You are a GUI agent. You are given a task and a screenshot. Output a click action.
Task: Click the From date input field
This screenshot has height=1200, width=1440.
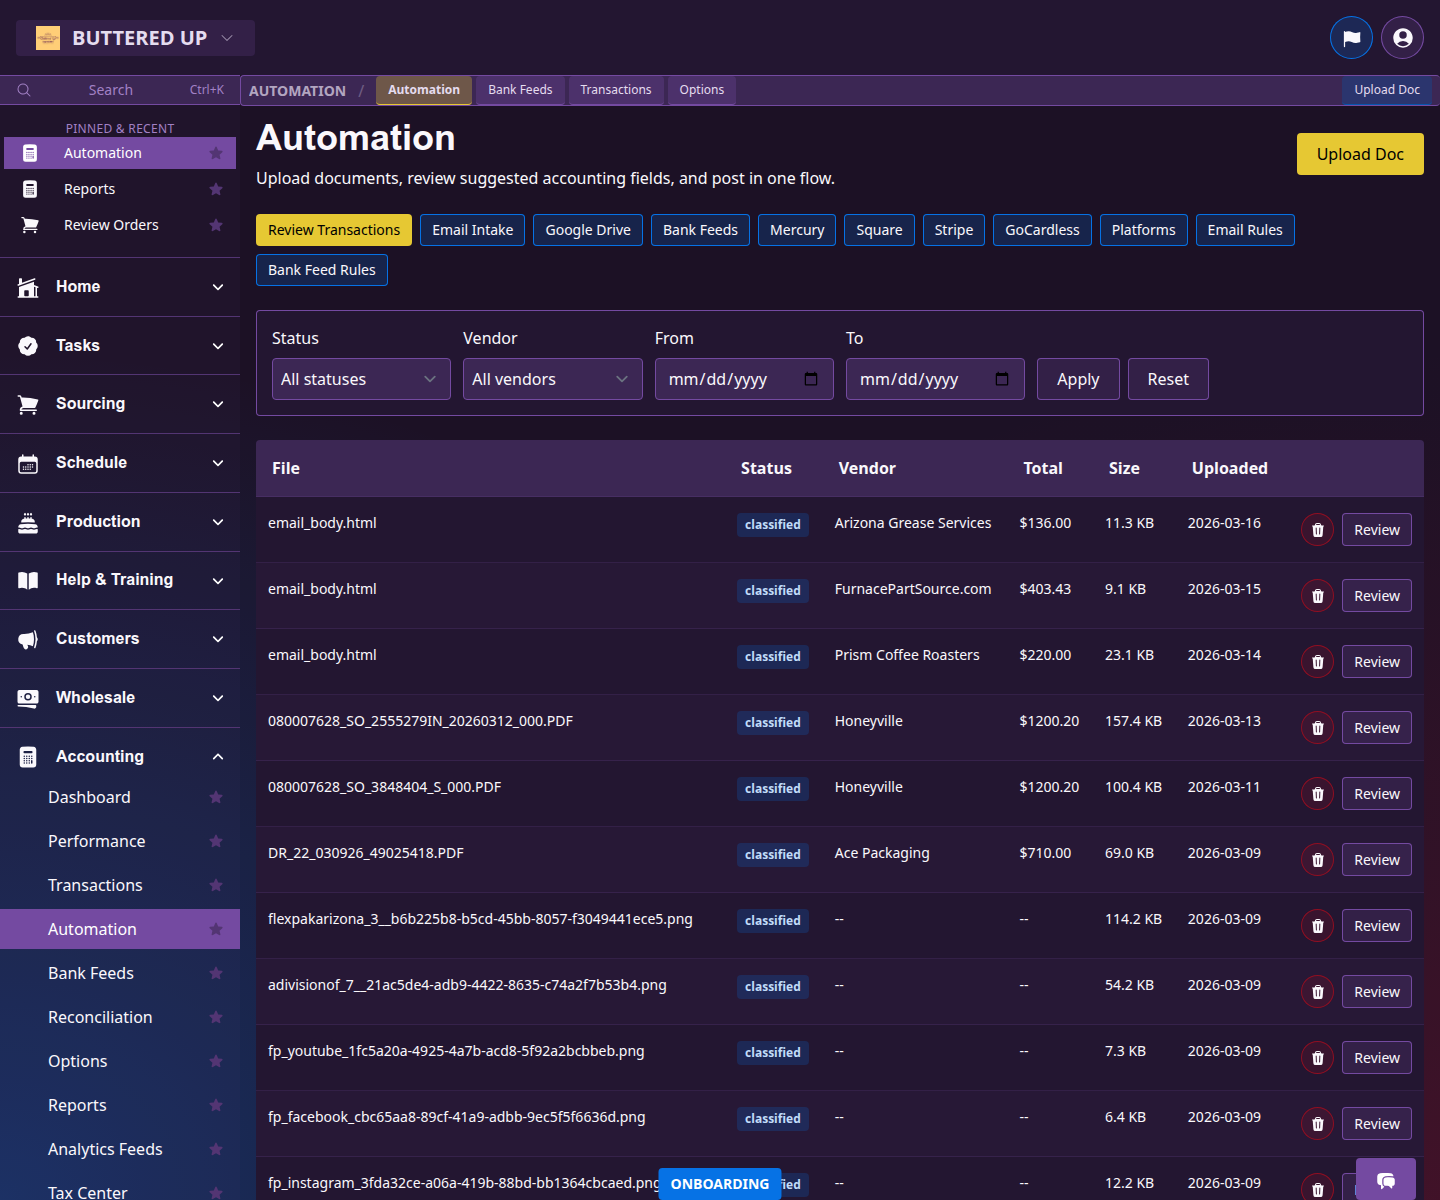pos(730,379)
